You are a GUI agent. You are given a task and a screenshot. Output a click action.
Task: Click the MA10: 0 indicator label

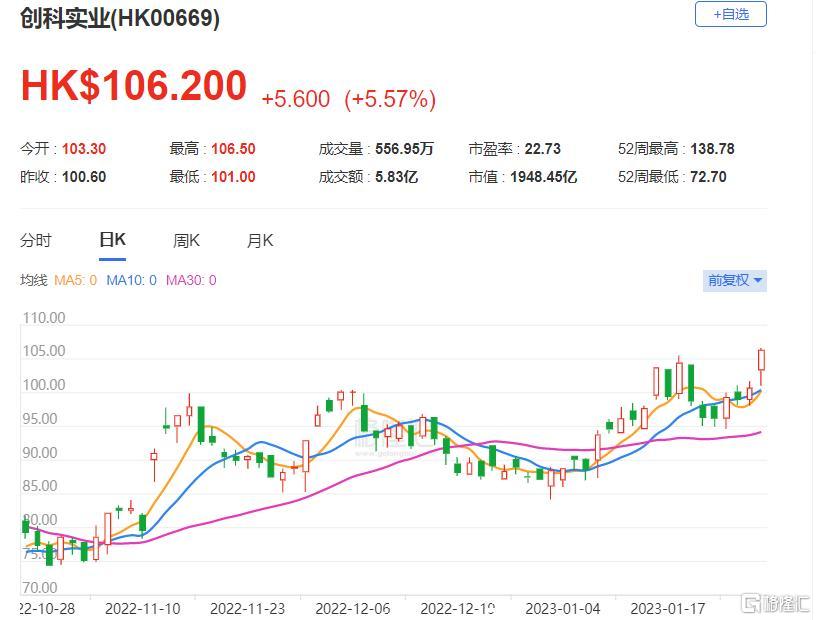point(131,281)
